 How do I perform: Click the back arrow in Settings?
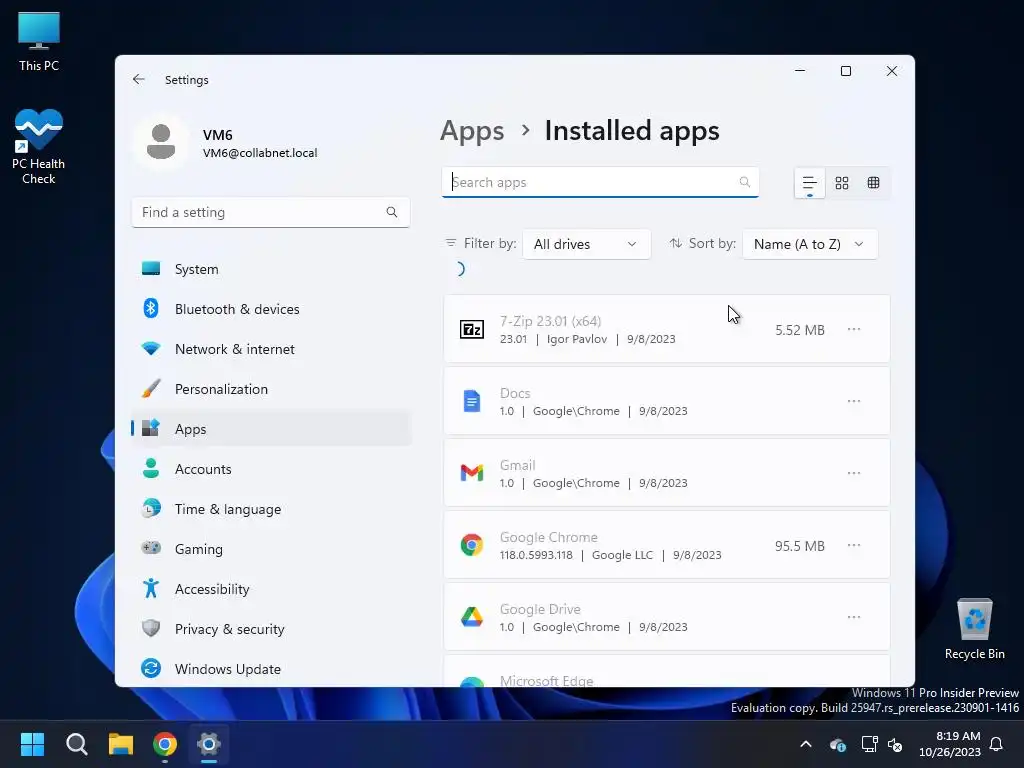[138, 79]
